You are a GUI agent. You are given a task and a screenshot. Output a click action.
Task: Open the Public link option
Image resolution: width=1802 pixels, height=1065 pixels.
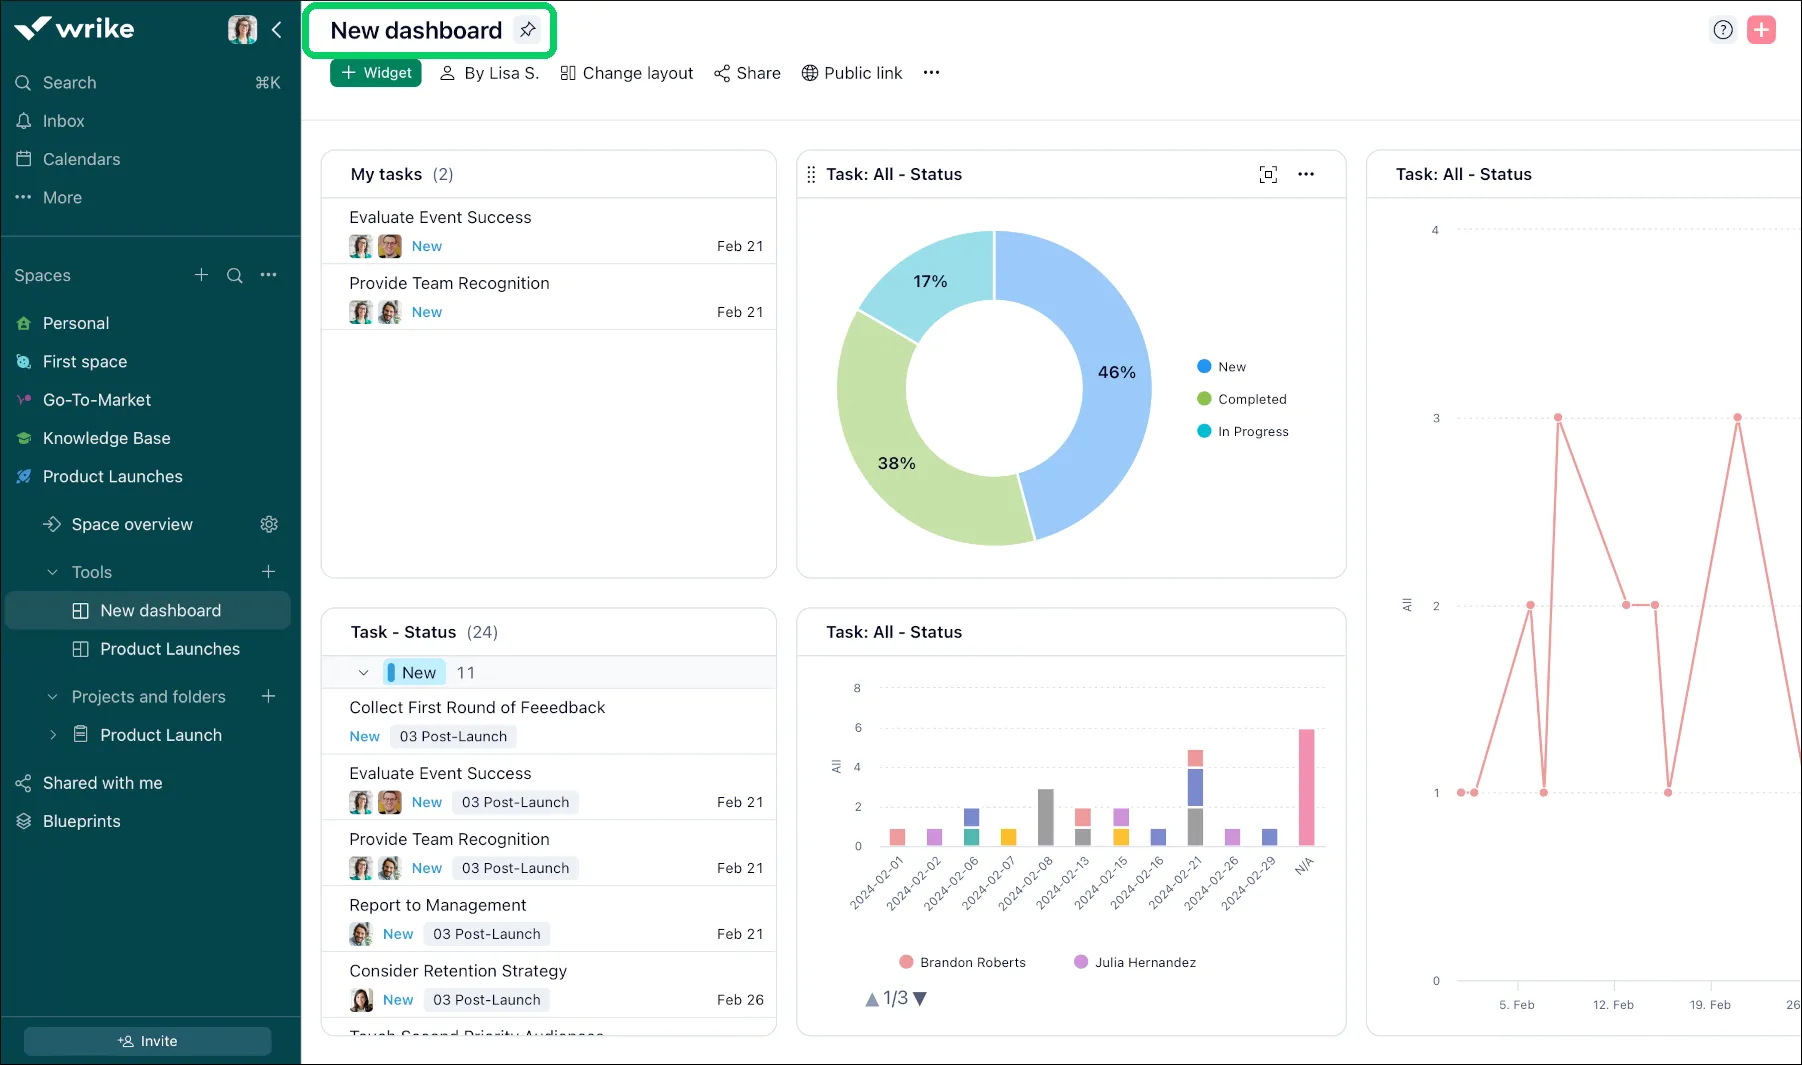(851, 72)
